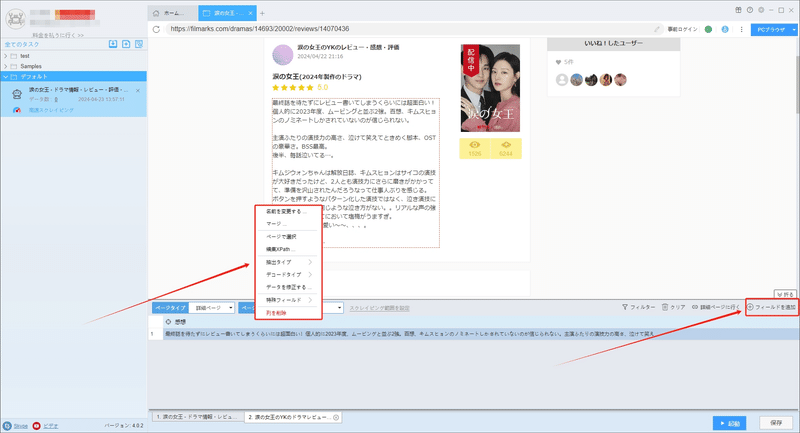Click the robot icon of 涙の女王 task
This screenshot has width=800, height=433.
[17, 94]
